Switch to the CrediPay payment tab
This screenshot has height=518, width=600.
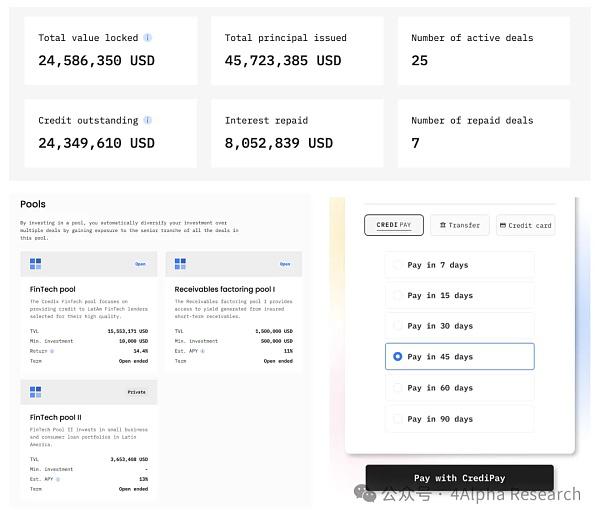(394, 225)
